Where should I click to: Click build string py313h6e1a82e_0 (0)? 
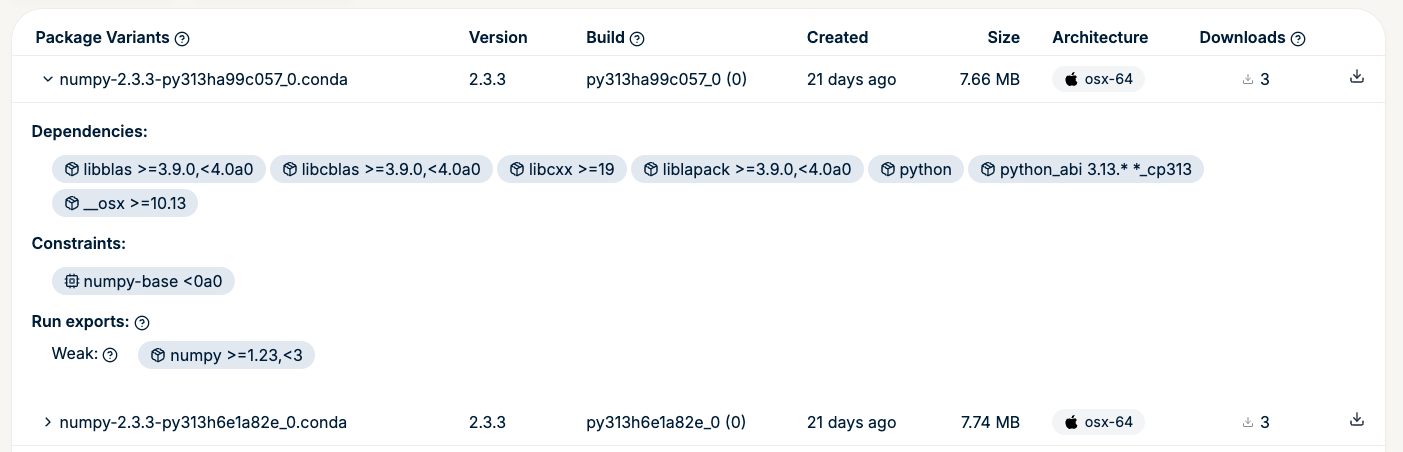666,422
